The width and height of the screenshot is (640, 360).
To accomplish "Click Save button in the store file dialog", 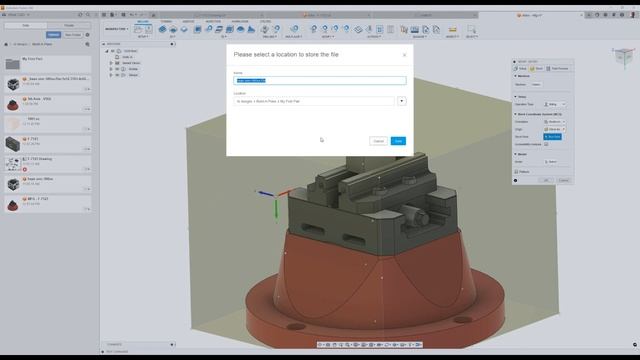I will [x=398, y=141].
